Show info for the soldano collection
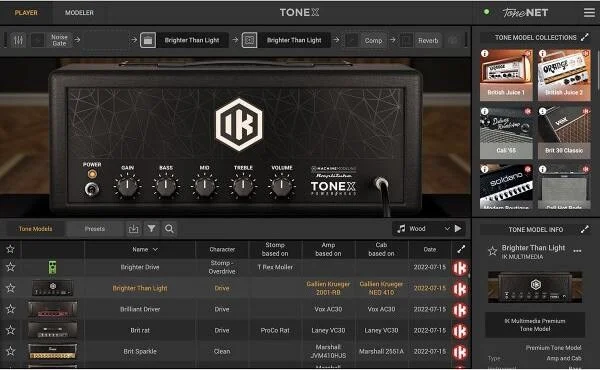600x370 pixels. click(485, 169)
